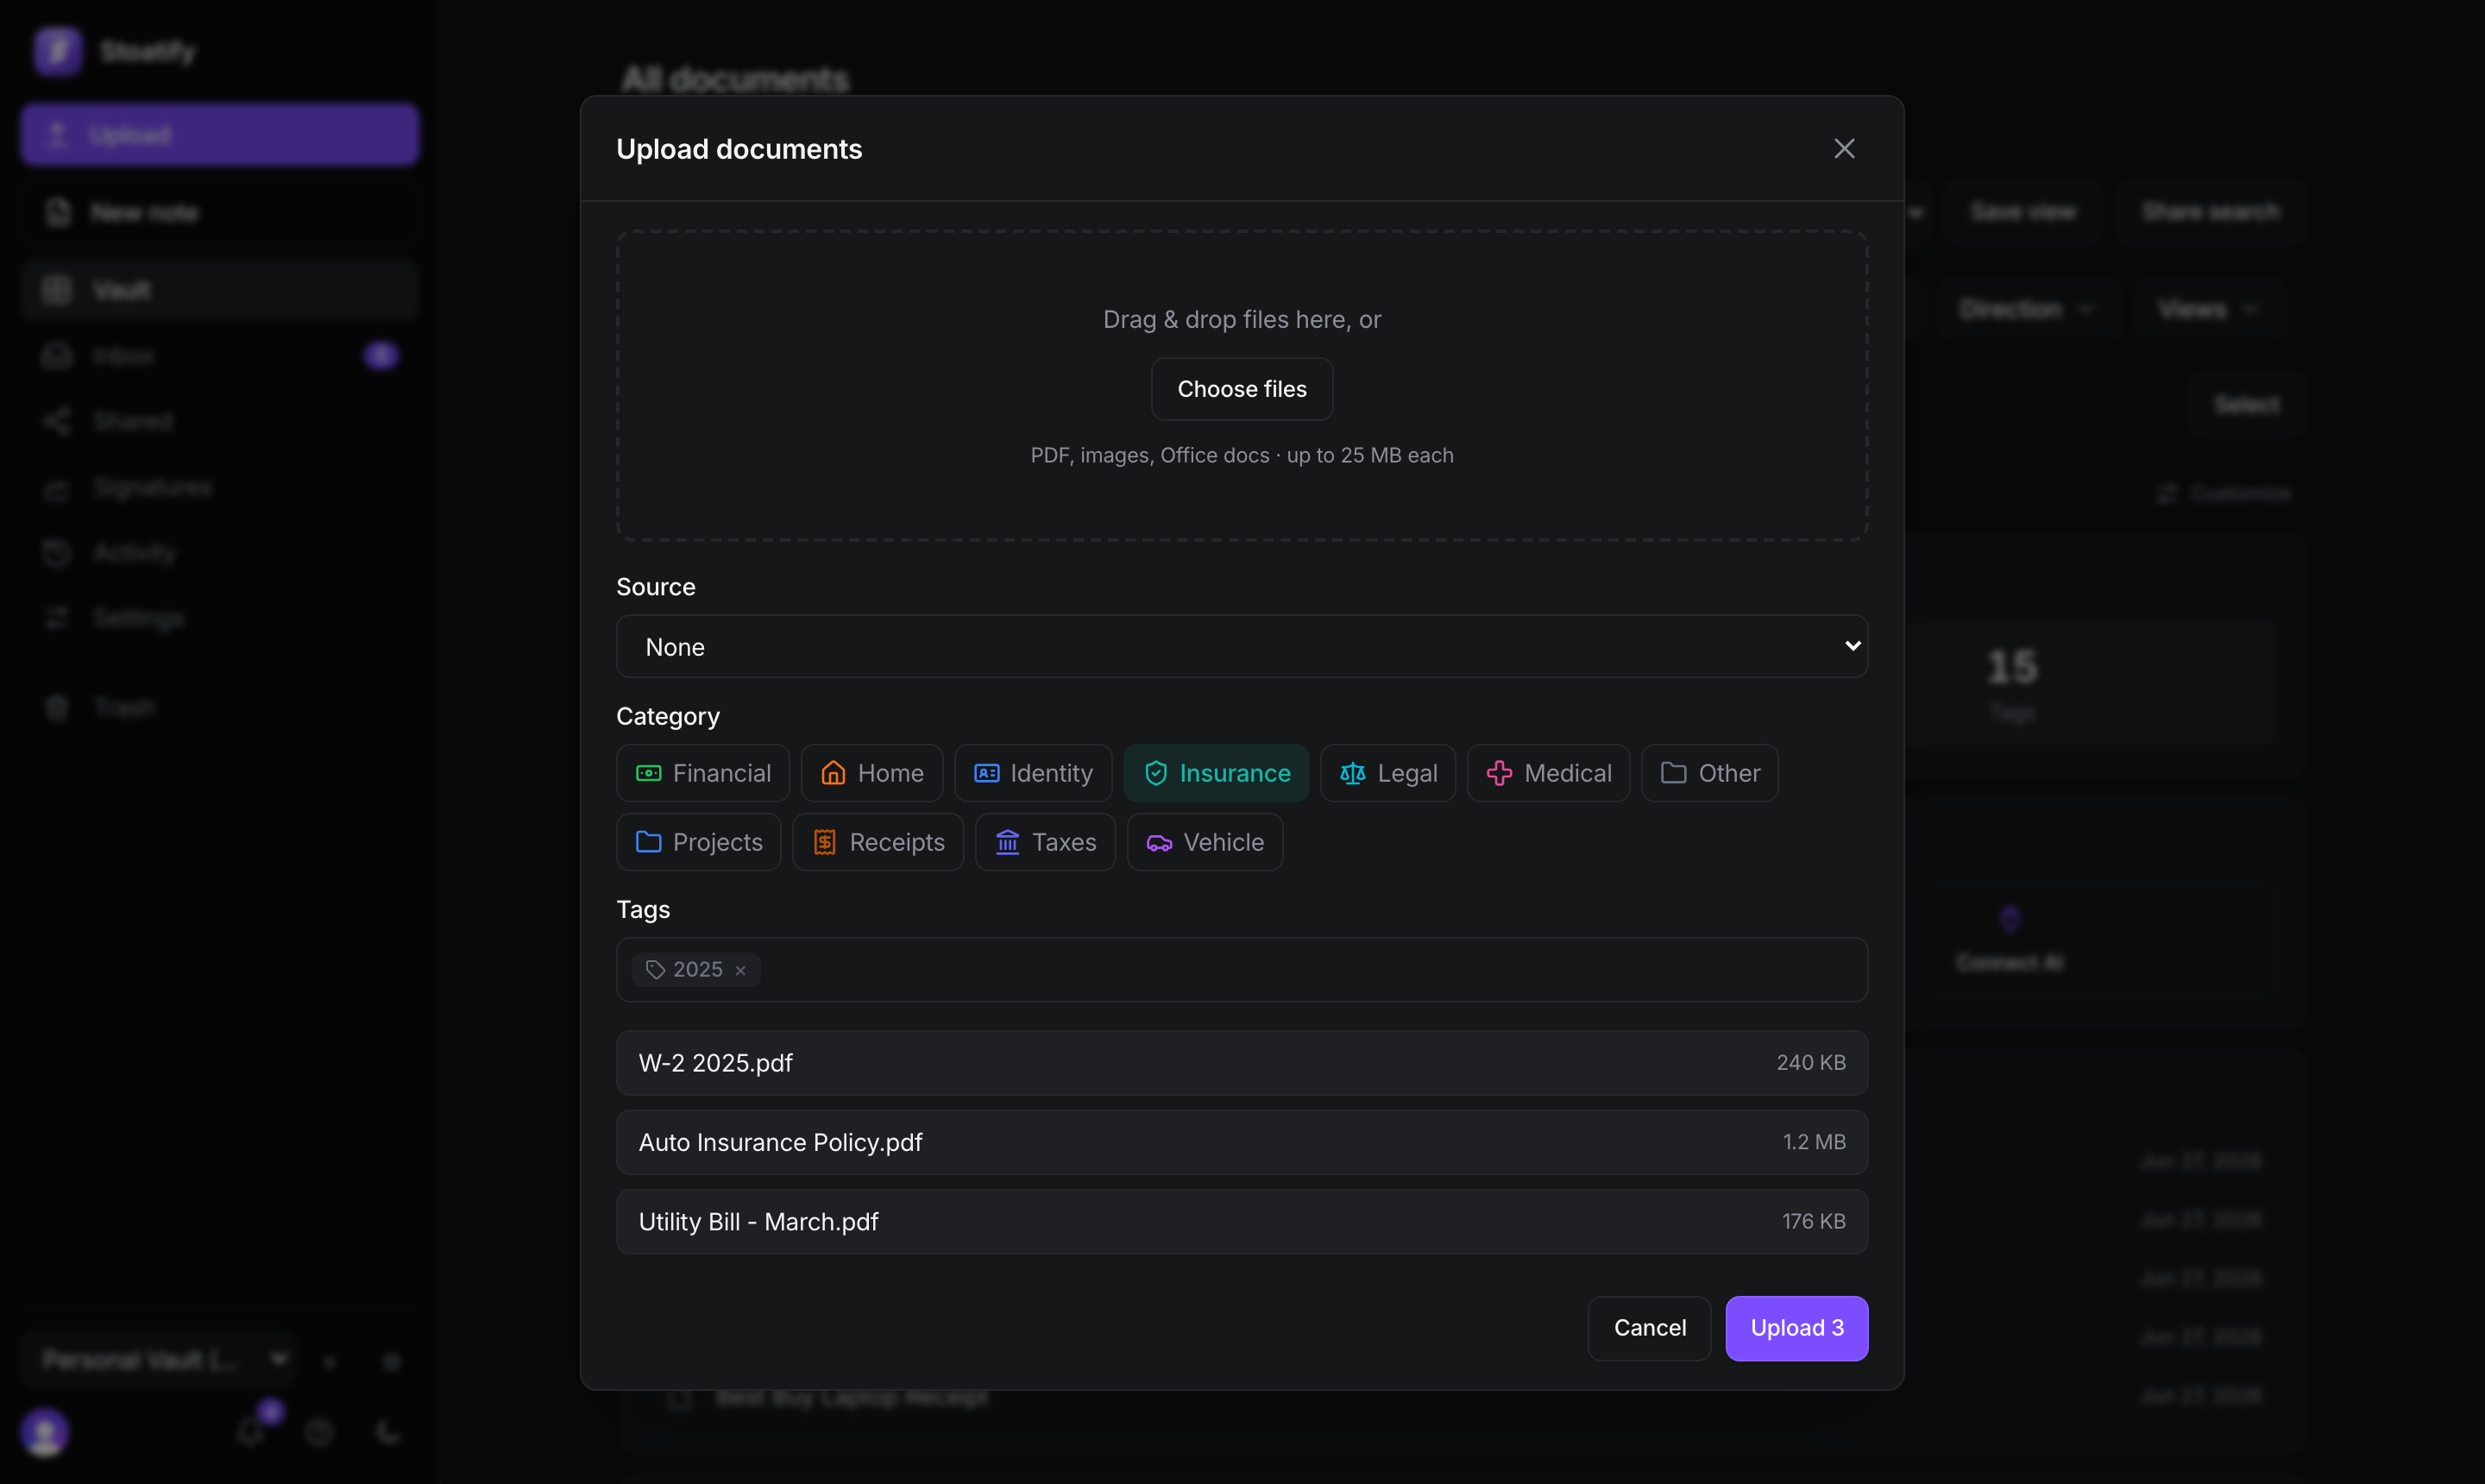The width and height of the screenshot is (2485, 1484).
Task: Choose the Home category icon chip
Action: pyautogui.click(x=871, y=773)
